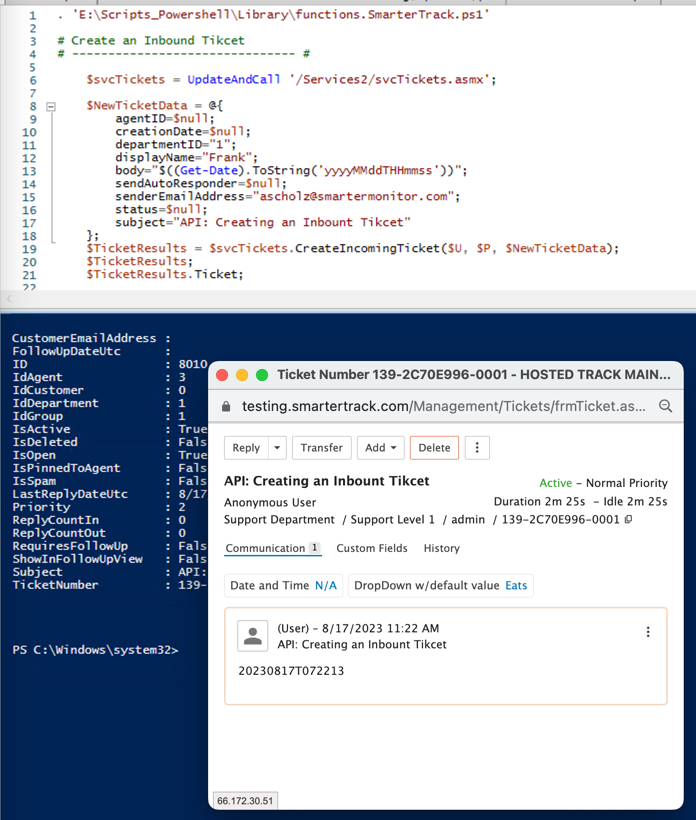Copy ticket number using the copy icon
696x820 pixels.
pos(628,520)
